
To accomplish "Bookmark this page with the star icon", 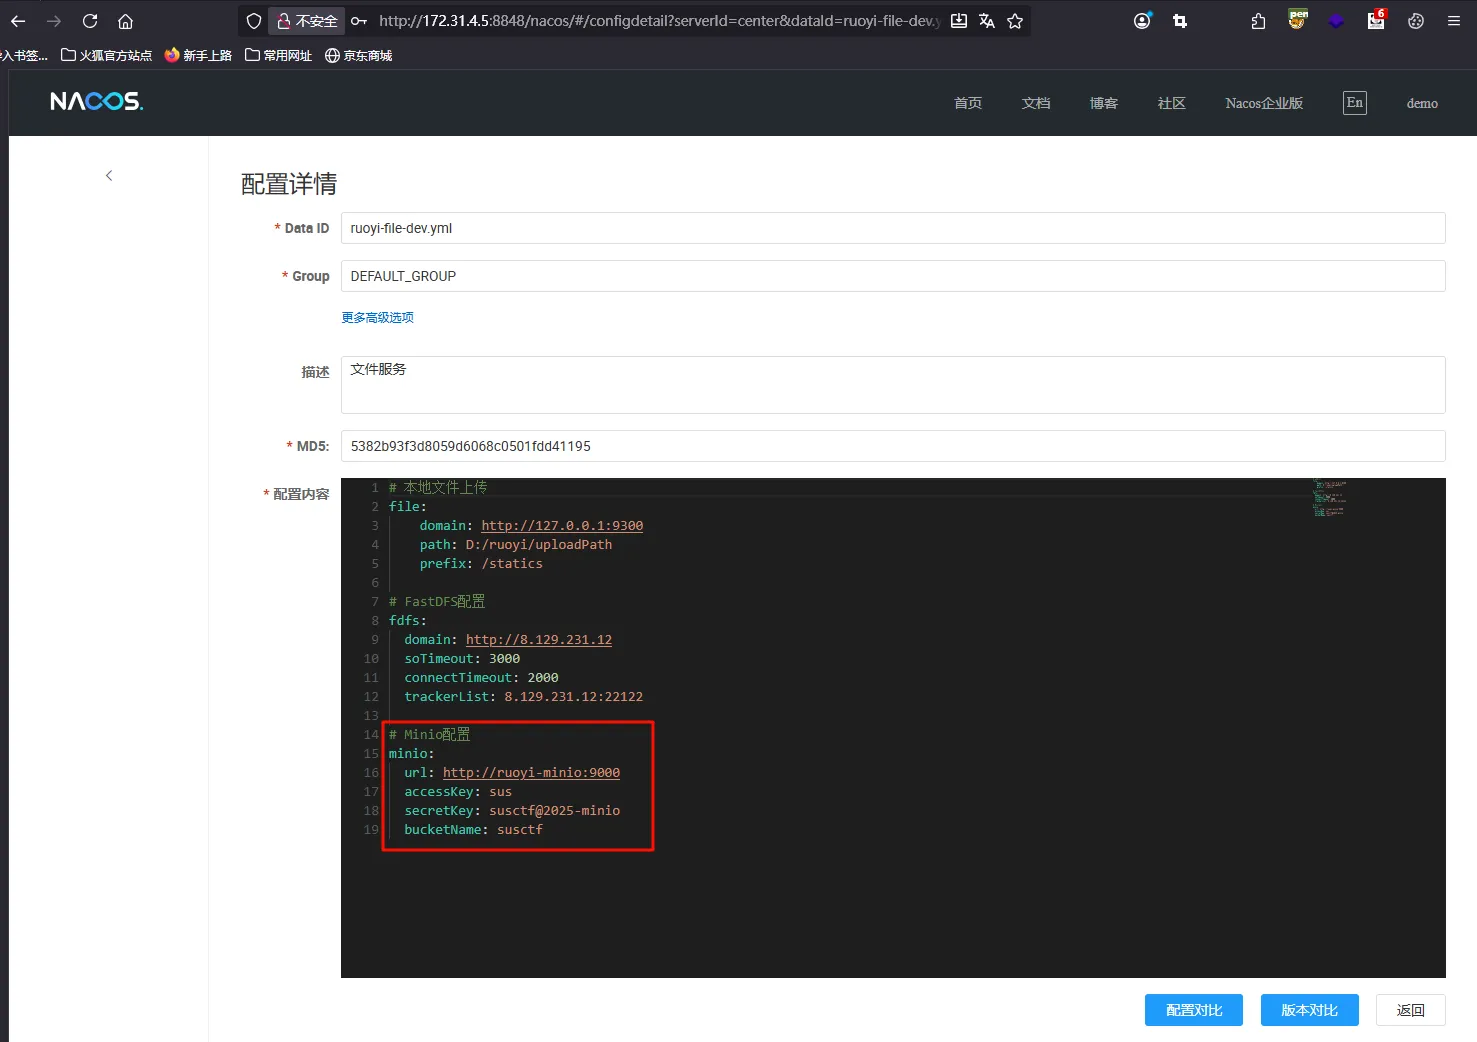I will [x=1015, y=21].
